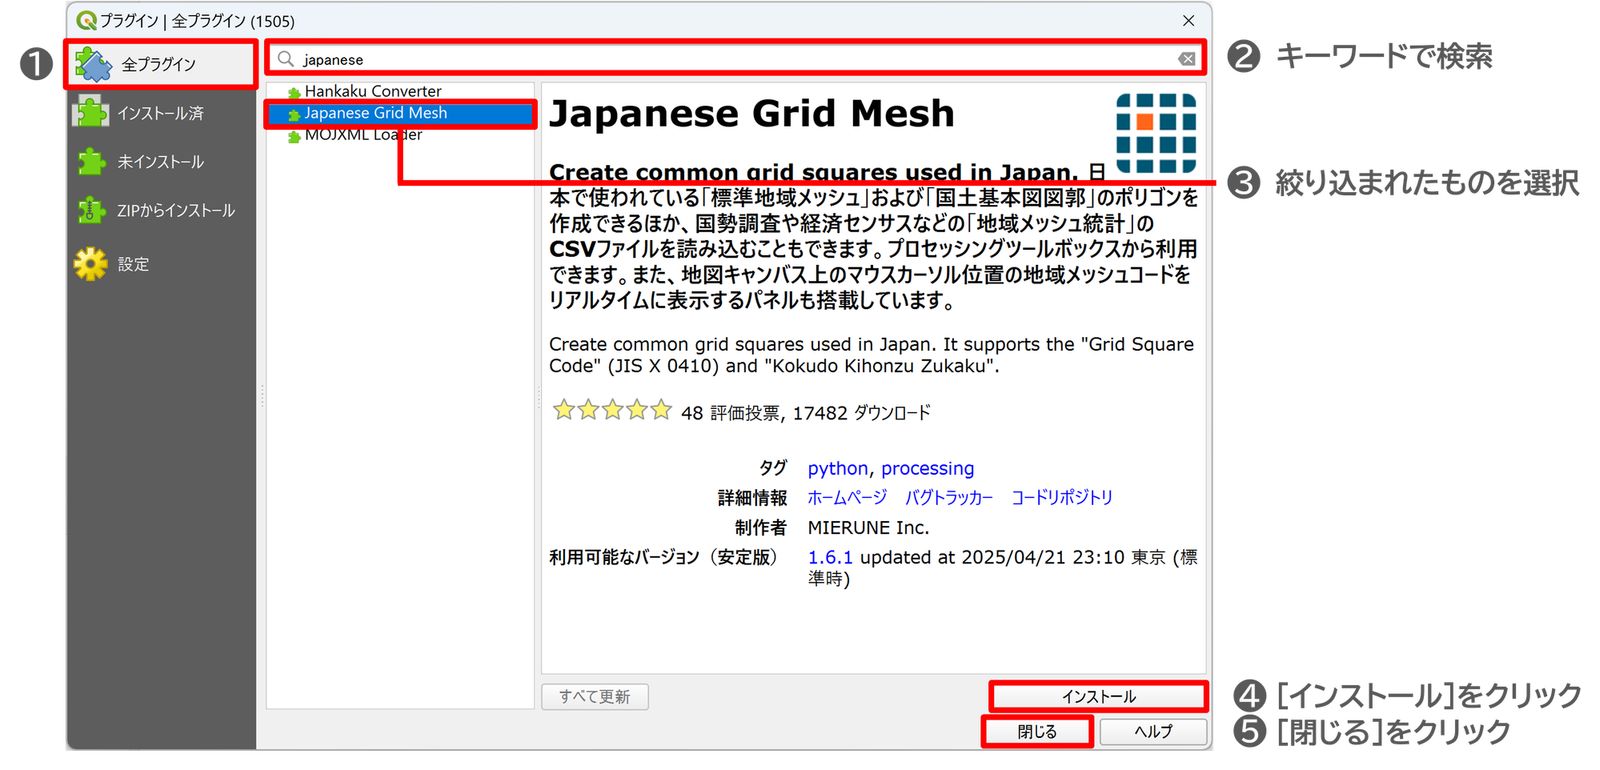This screenshot has width=1600, height=770.
Task: Click the 設定 gear icon
Action: click(x=91, y=264)
